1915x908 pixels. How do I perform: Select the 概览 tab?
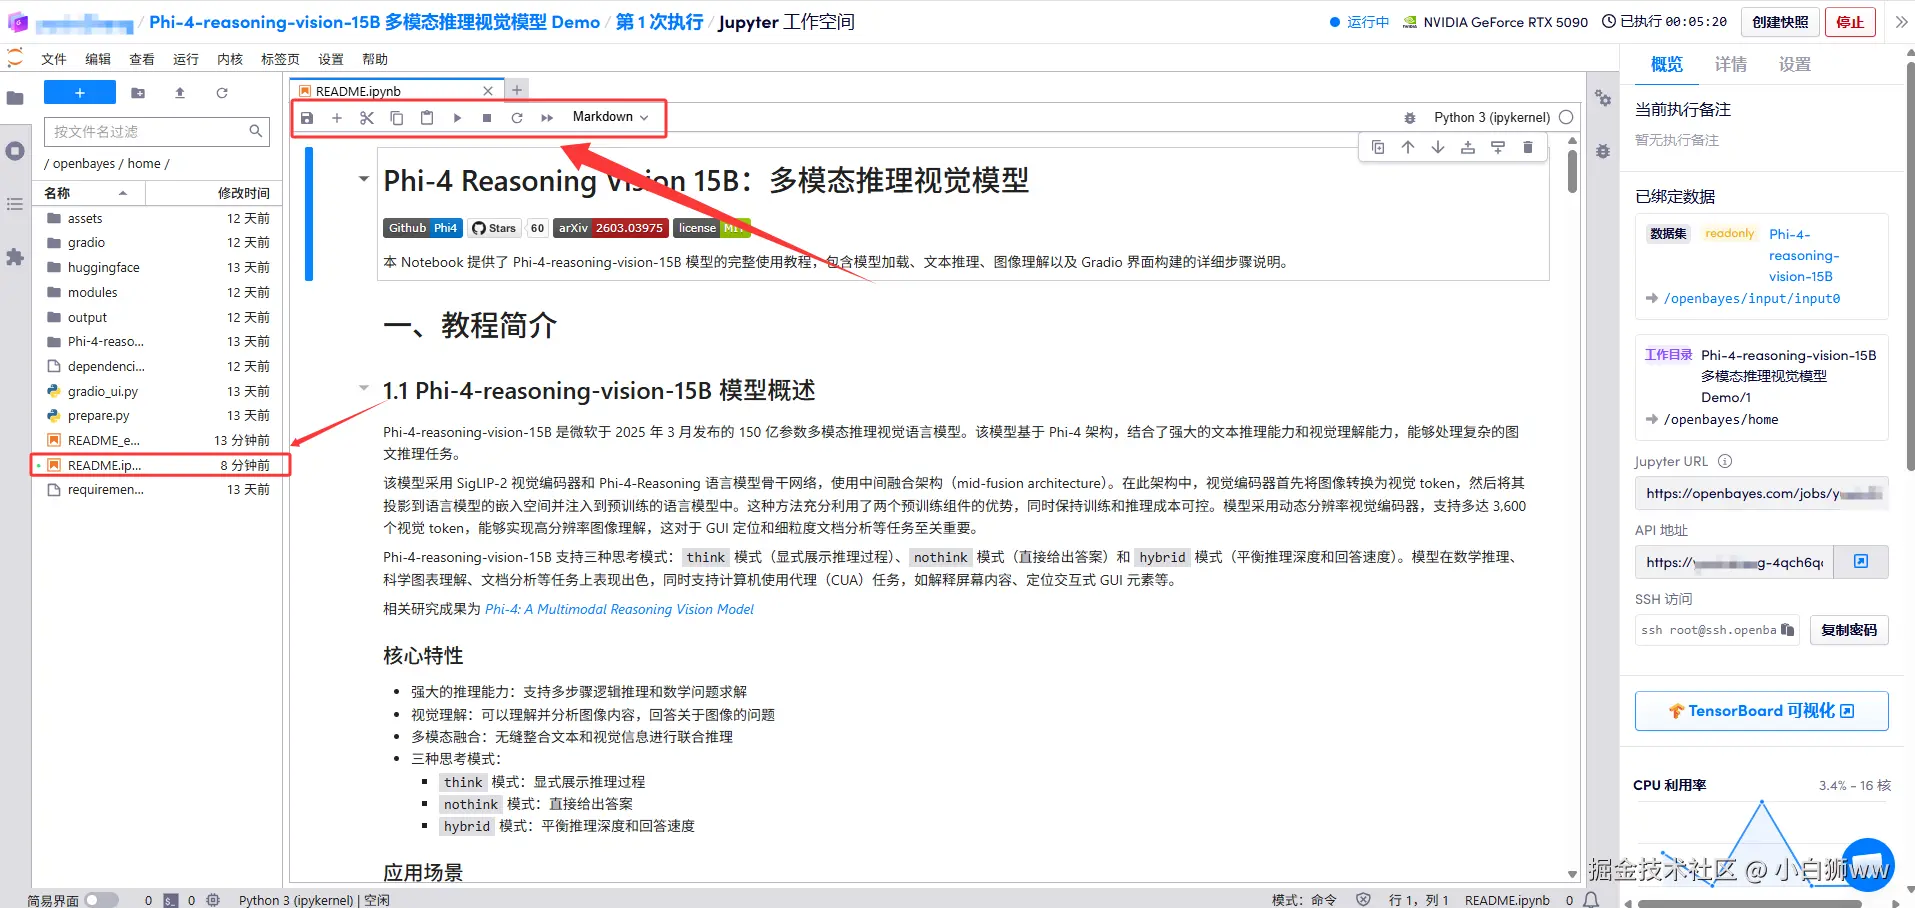pyautogui.click(x=1667, y=64)
